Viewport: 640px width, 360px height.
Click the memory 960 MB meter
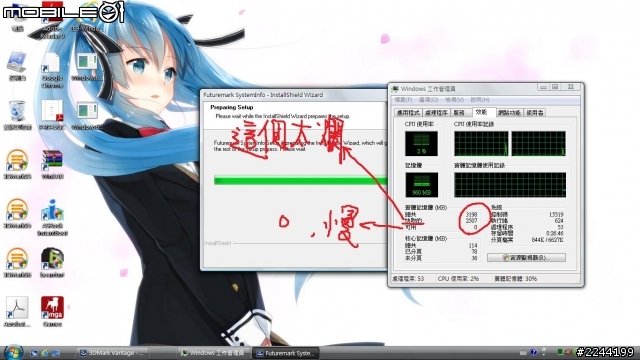coord(422,184)
